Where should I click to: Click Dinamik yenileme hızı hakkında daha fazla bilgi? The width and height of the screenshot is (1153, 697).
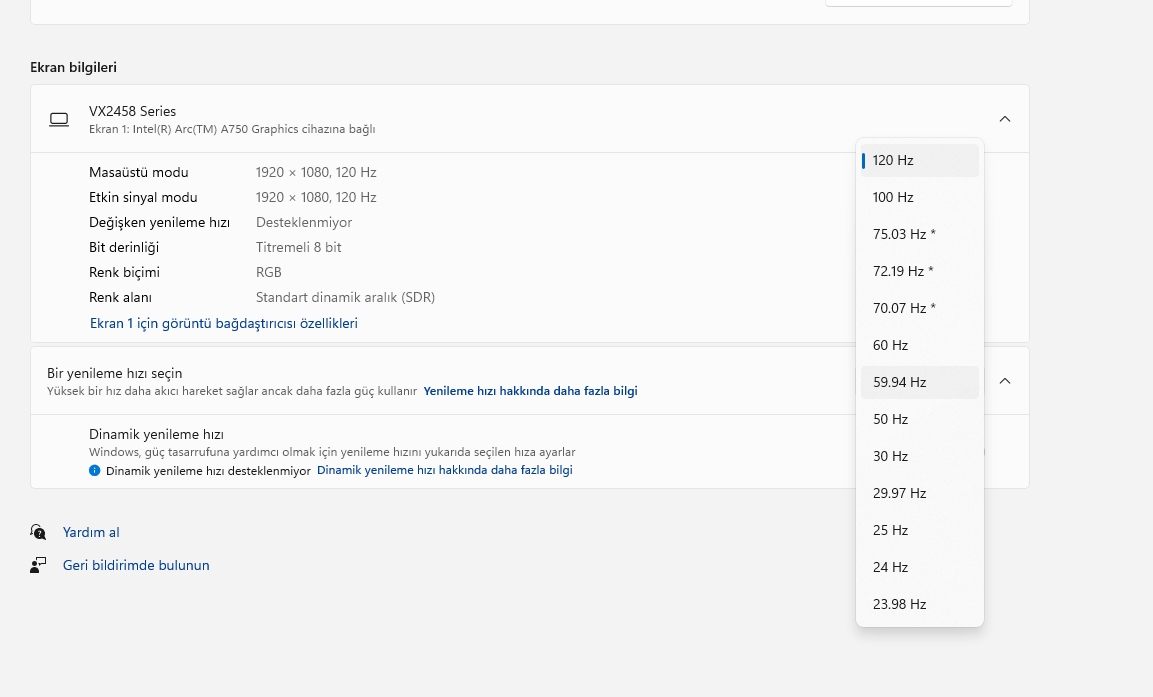444,470
